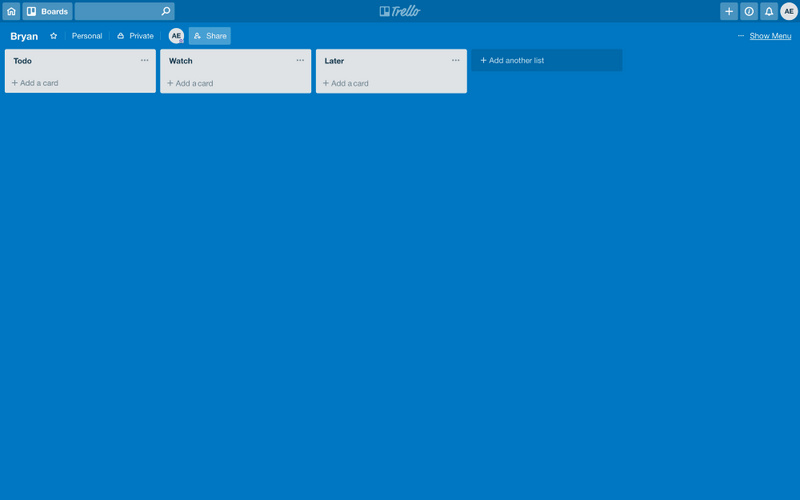Click the AE board member avatar
The height and width of the screenshot is (500, 800).
(x=176, y=36)
